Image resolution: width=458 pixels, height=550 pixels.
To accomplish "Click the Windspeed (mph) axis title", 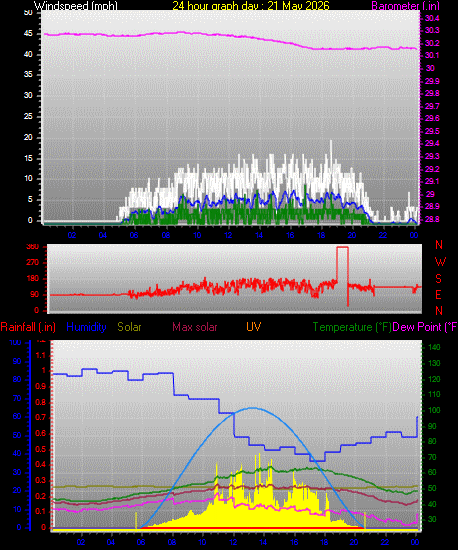I will pyautogui.click(x=75, y=6).
